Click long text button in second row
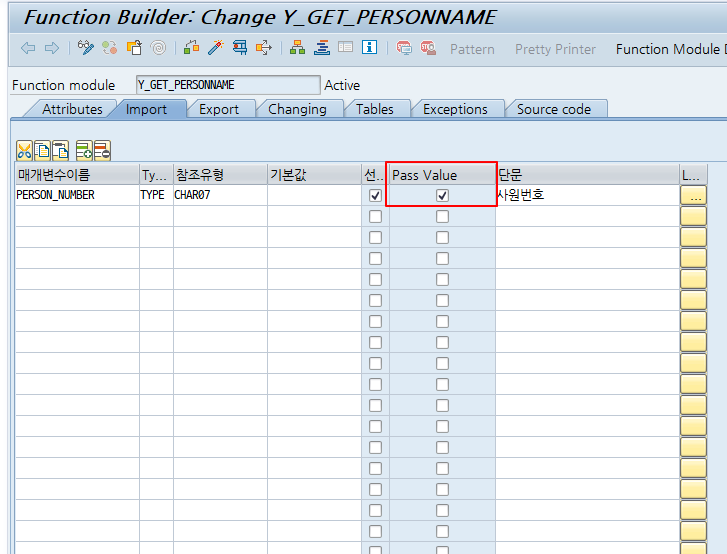Screen dimensions: 727x554 [x=694, y=217]
